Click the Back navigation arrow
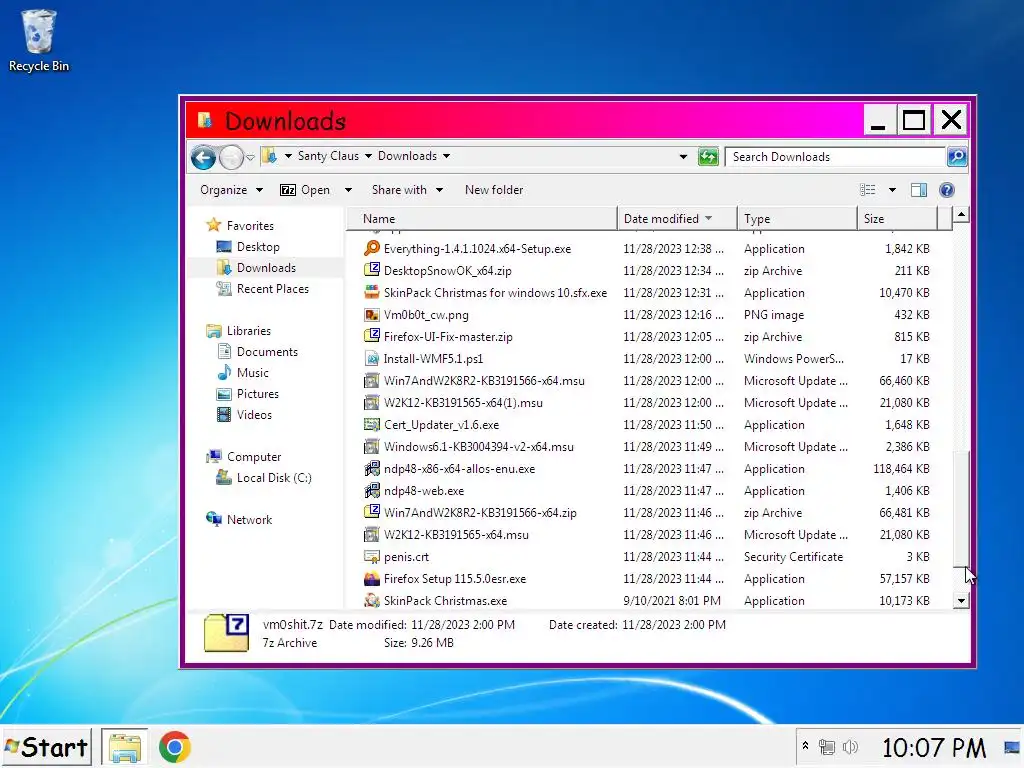The height and width of the screenshot is (768, 1024). (x=203, y=157)
